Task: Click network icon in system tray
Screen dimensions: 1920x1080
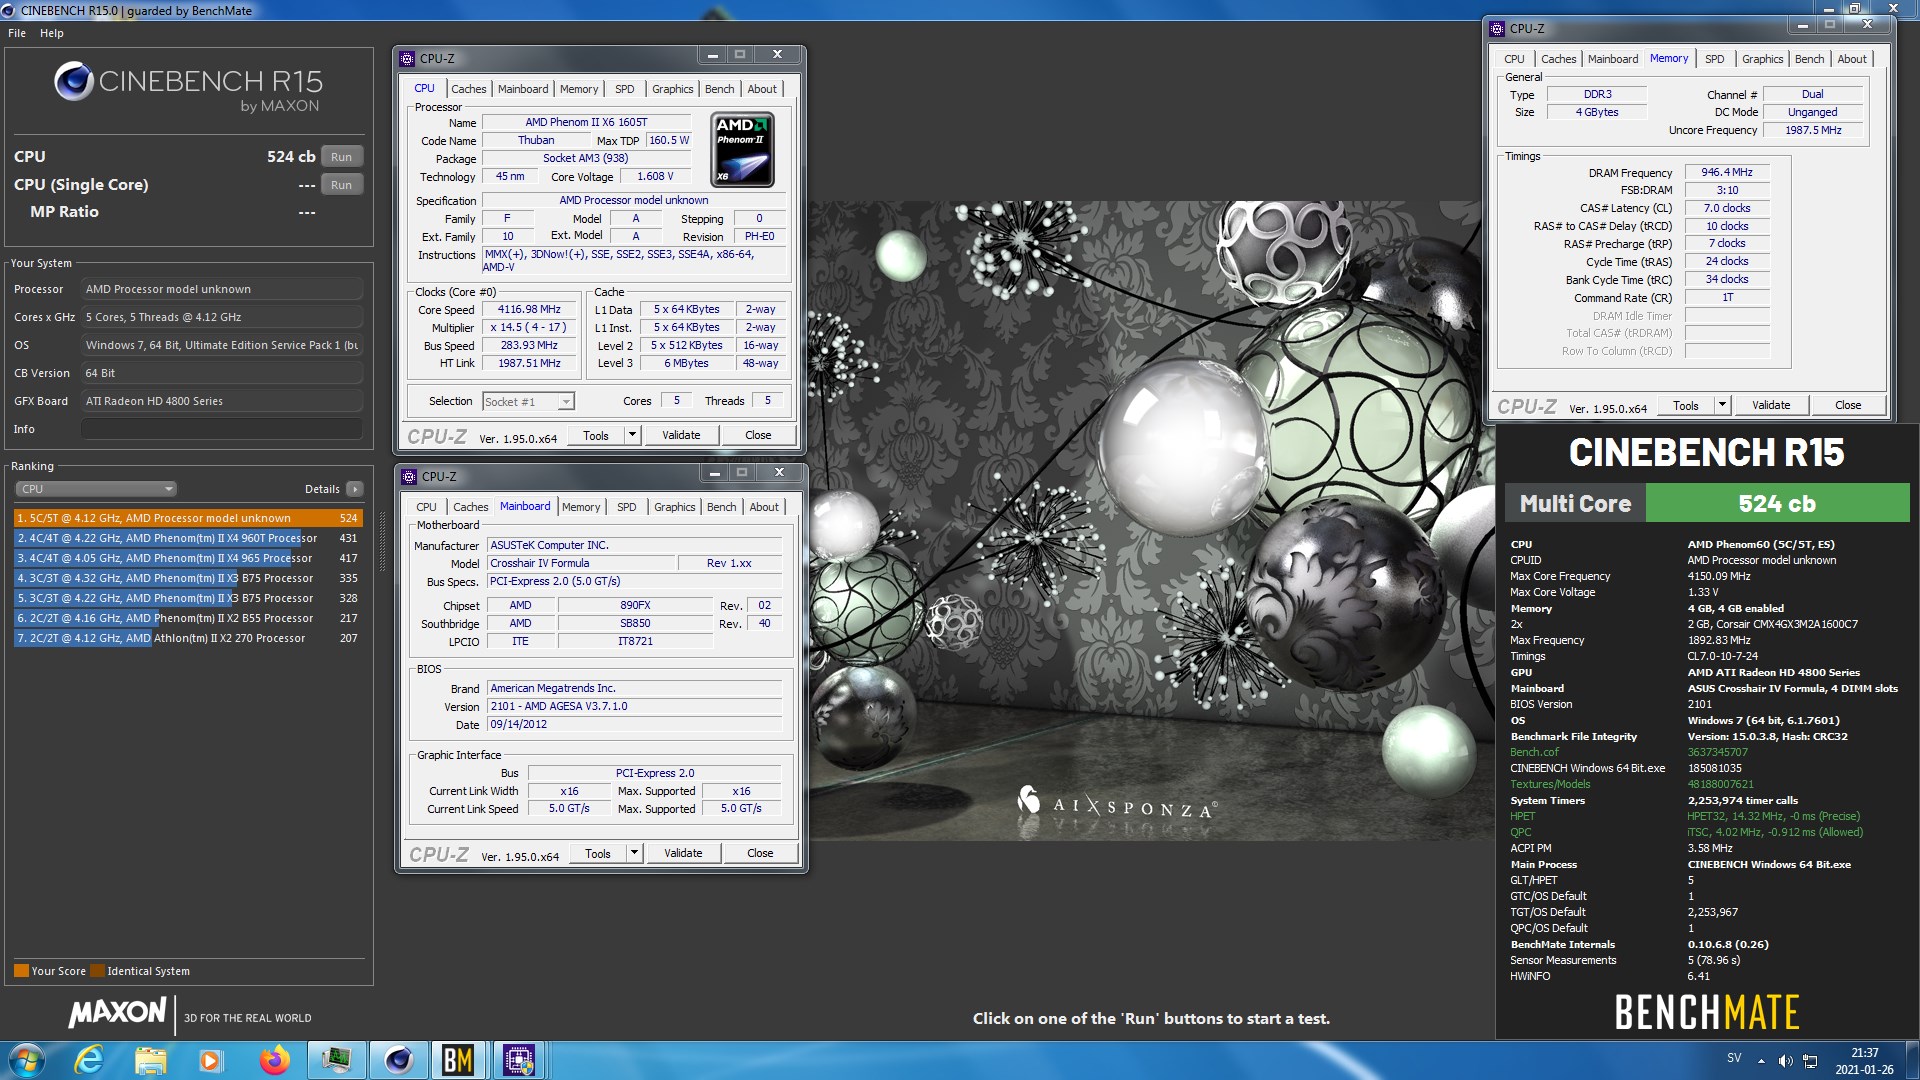Action: 1810,1061
